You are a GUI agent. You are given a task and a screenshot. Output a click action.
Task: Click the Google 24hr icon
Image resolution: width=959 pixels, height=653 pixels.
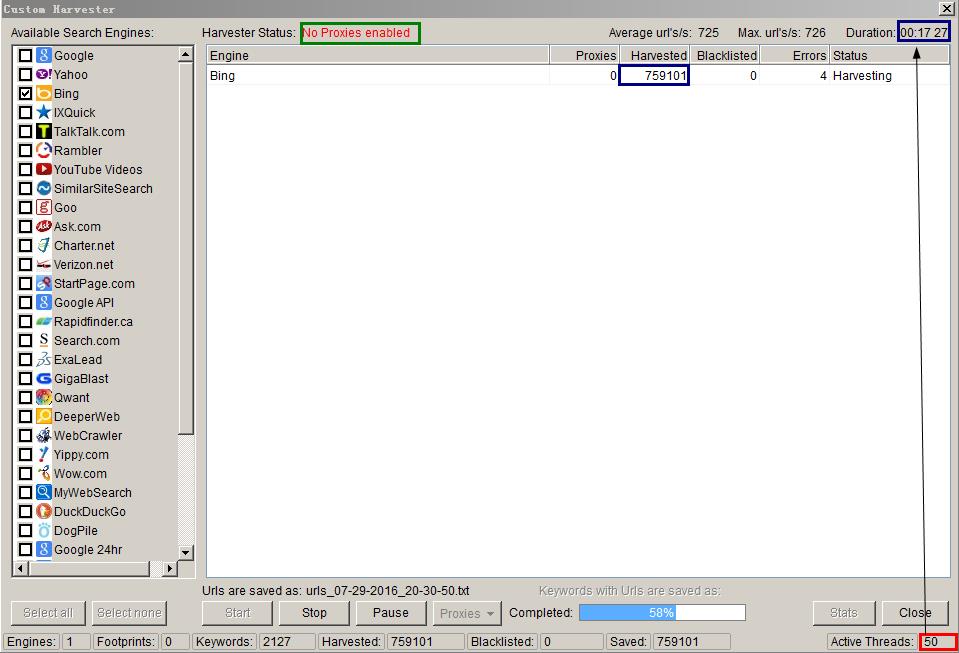(x=43, y=549)
